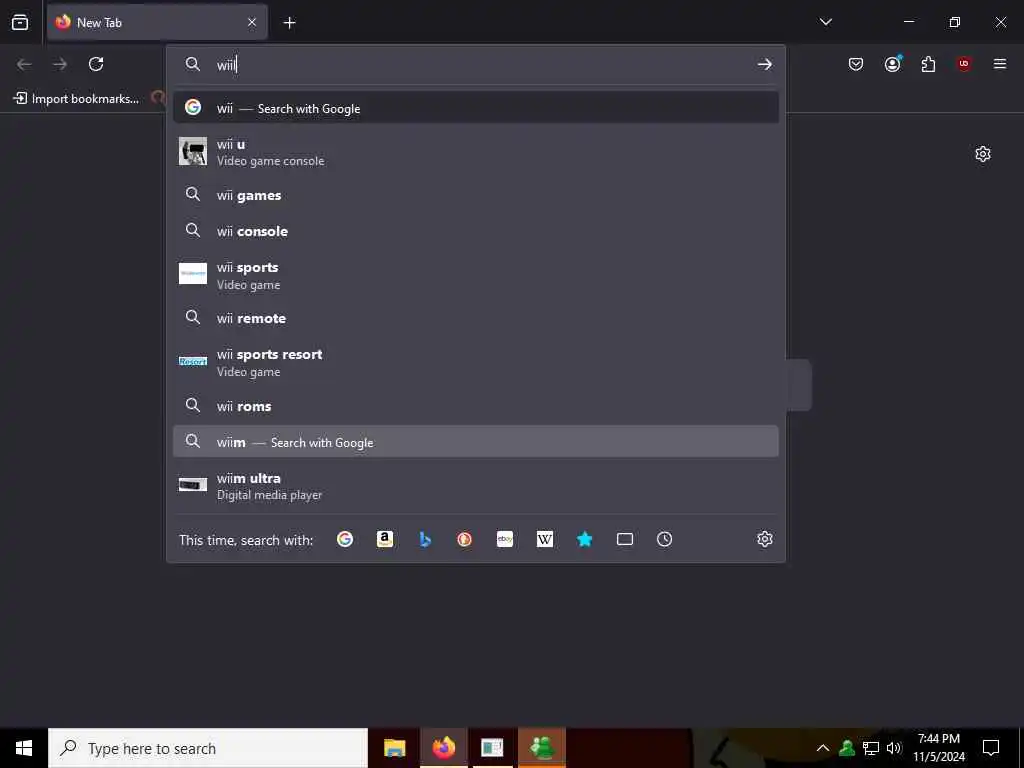
Task: Open the Firefox account icon
Action: tap(892, 64)
